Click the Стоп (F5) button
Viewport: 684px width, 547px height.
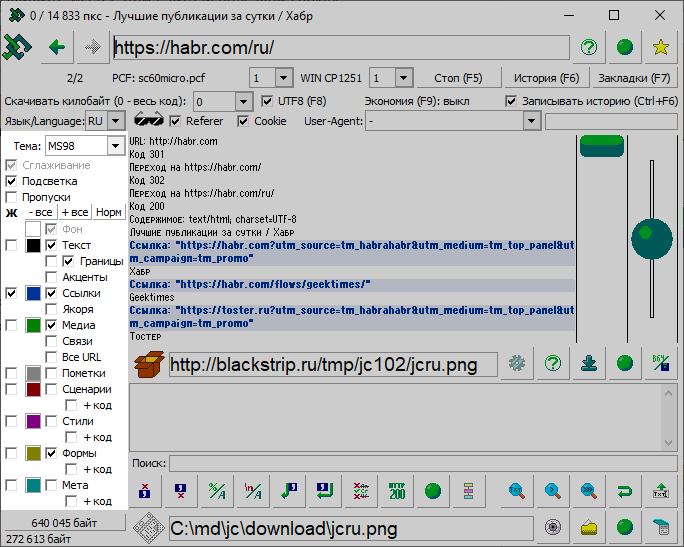click(x=458, y=78)
